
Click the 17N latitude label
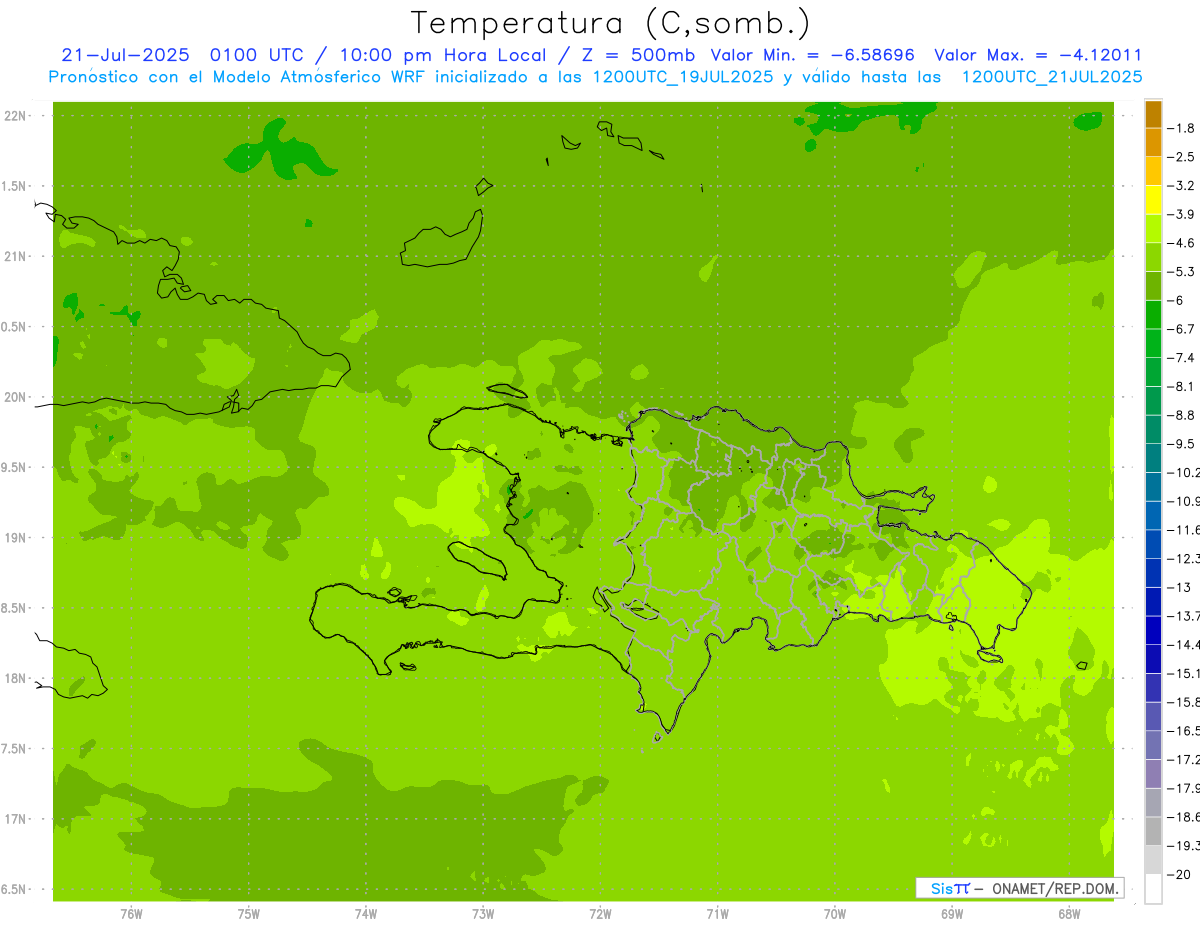17,819
